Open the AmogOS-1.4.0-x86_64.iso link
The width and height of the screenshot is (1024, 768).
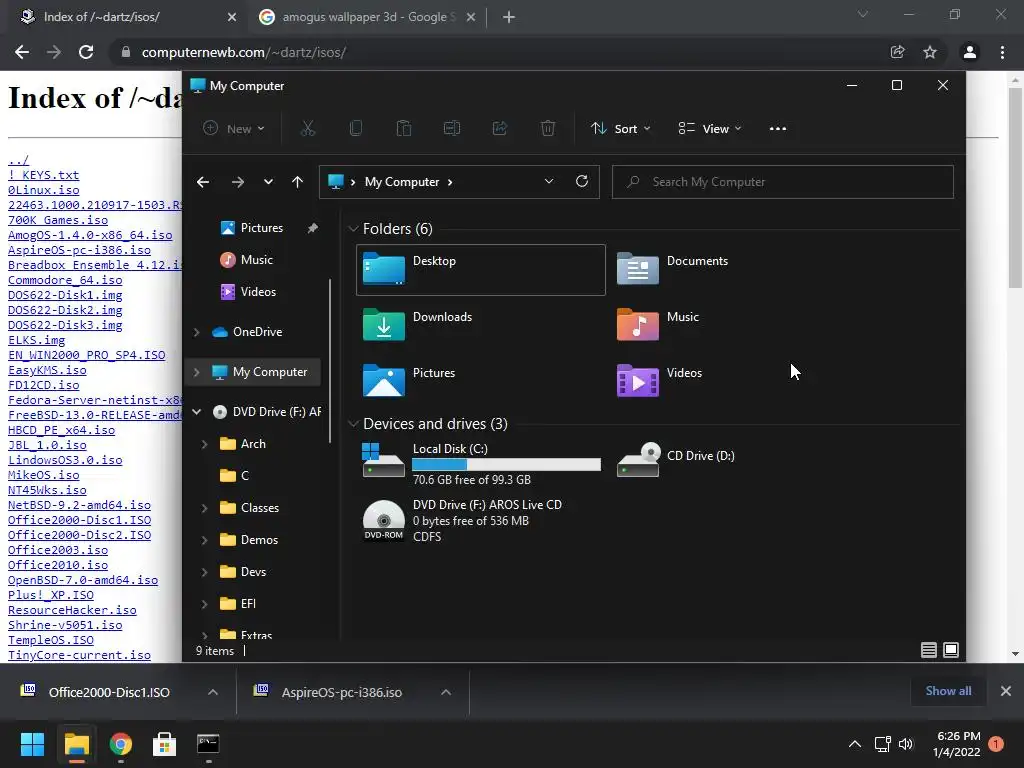pyautogui.click(x=90, y=235)
